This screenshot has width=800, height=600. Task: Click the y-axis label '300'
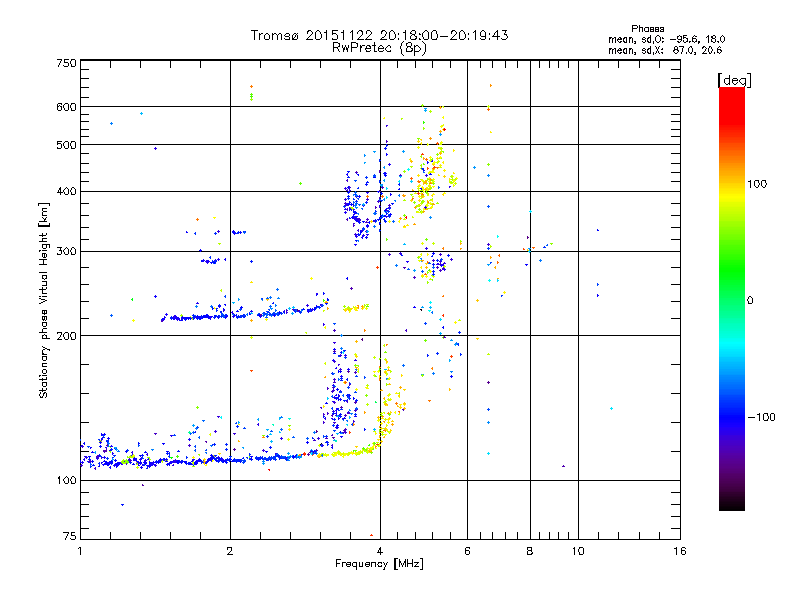point(67,252)
